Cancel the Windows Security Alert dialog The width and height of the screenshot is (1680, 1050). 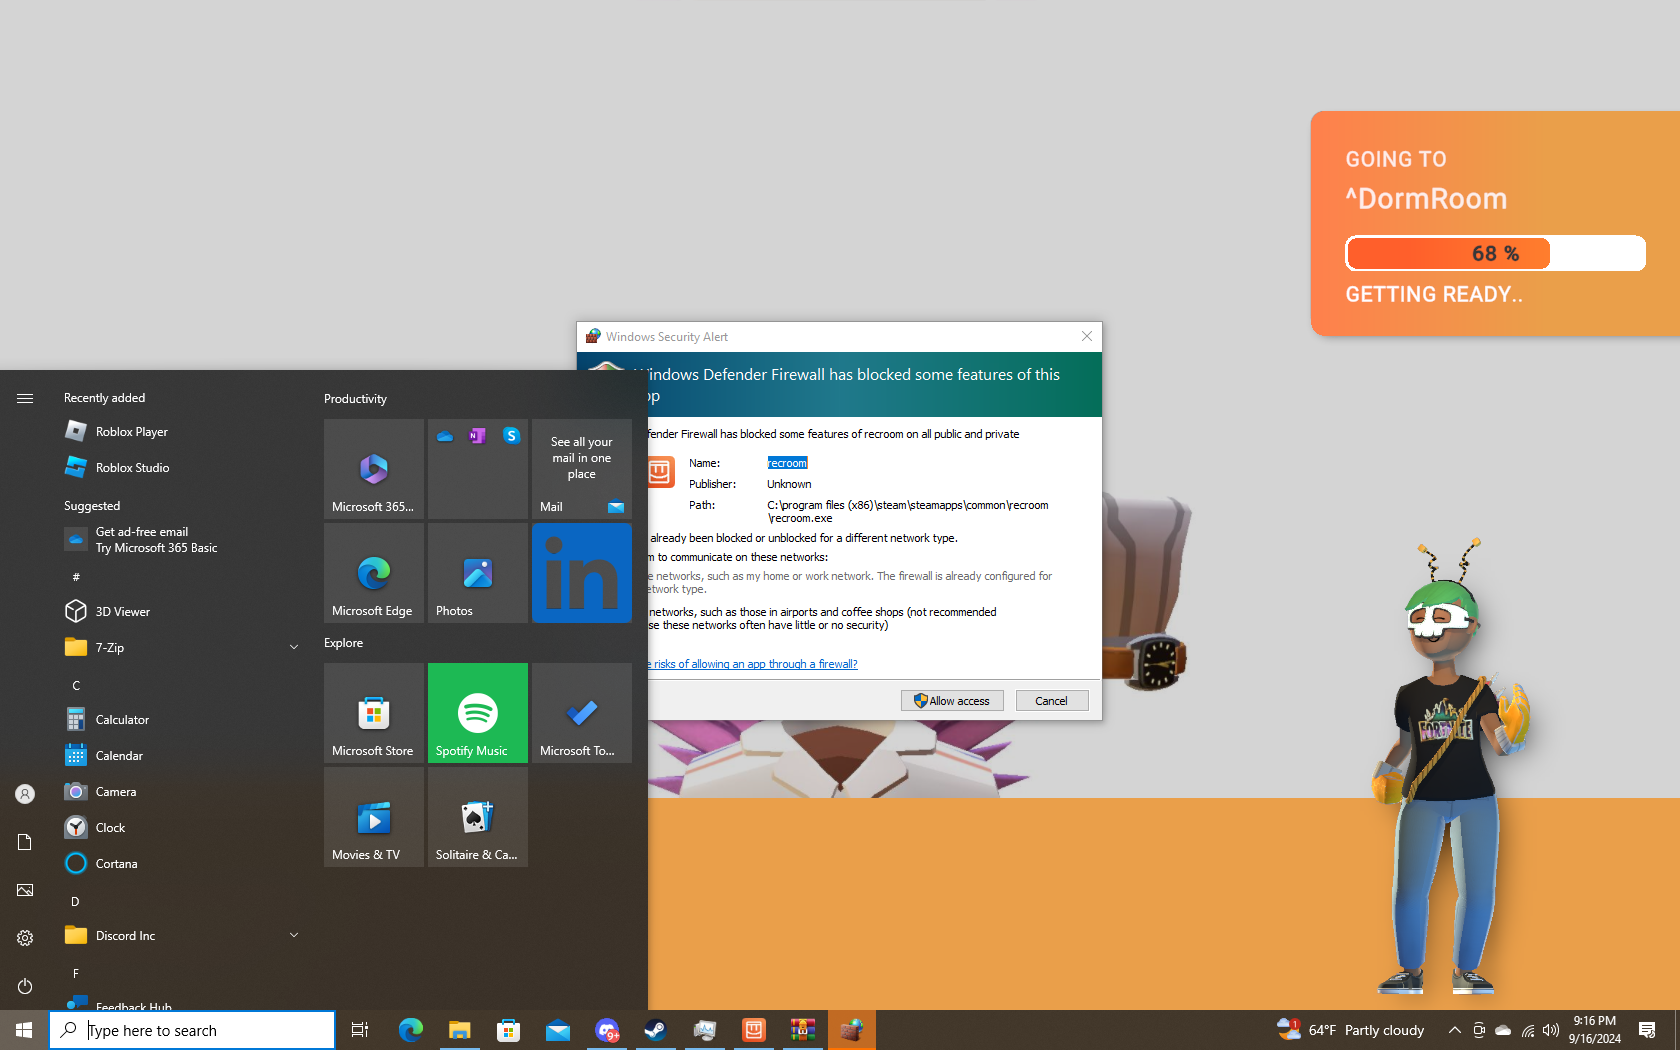pos(1052,701)
